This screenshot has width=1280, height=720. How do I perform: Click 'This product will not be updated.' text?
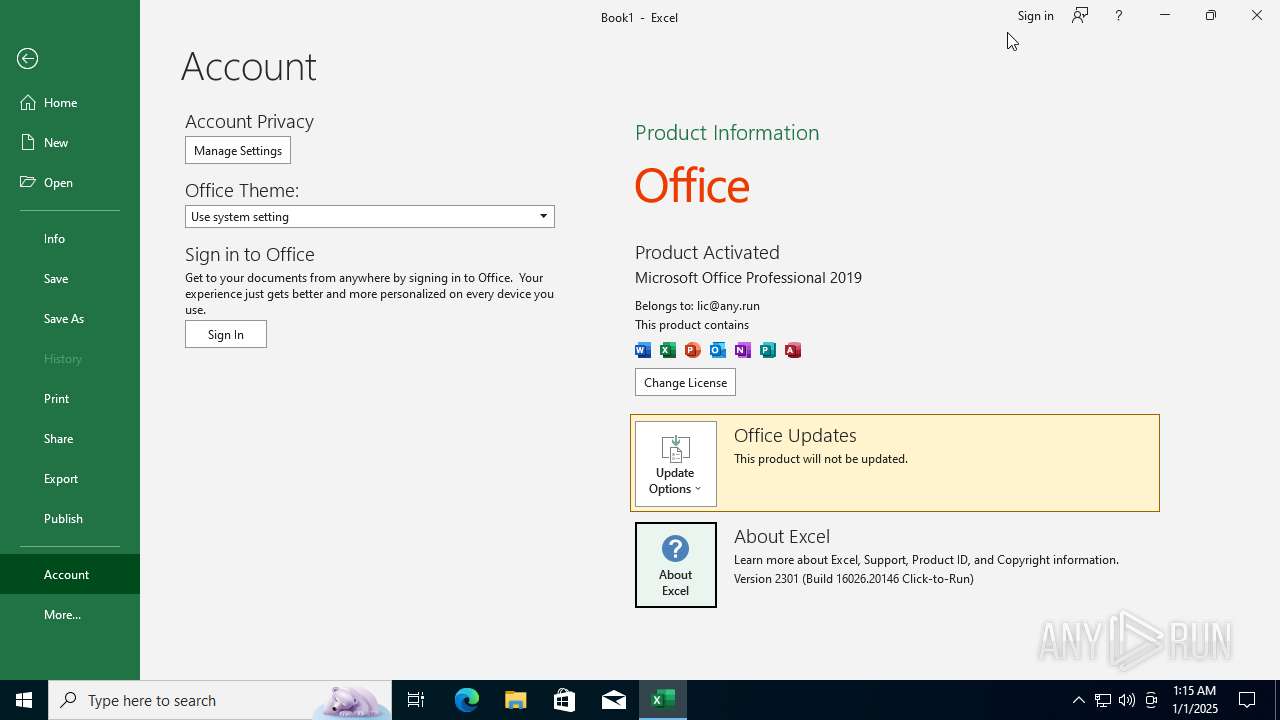tap(821, 458)
